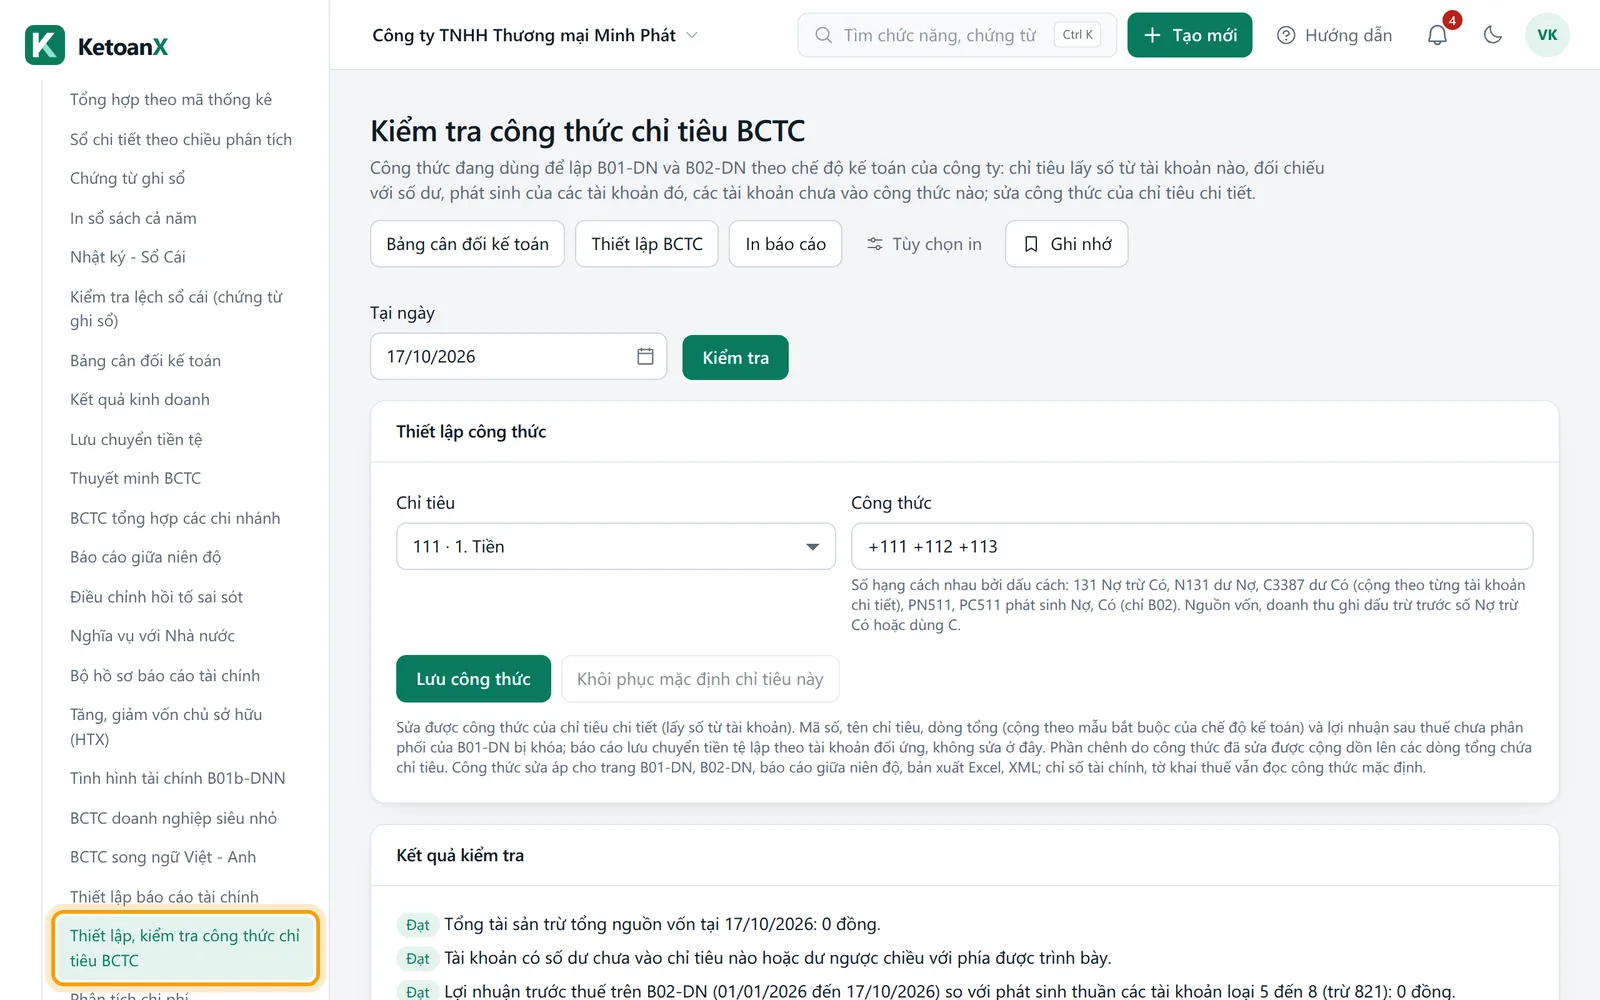Open BCTC tổng hợp các chi nhánh
1600x1000 pixels.
coord(175,518)
